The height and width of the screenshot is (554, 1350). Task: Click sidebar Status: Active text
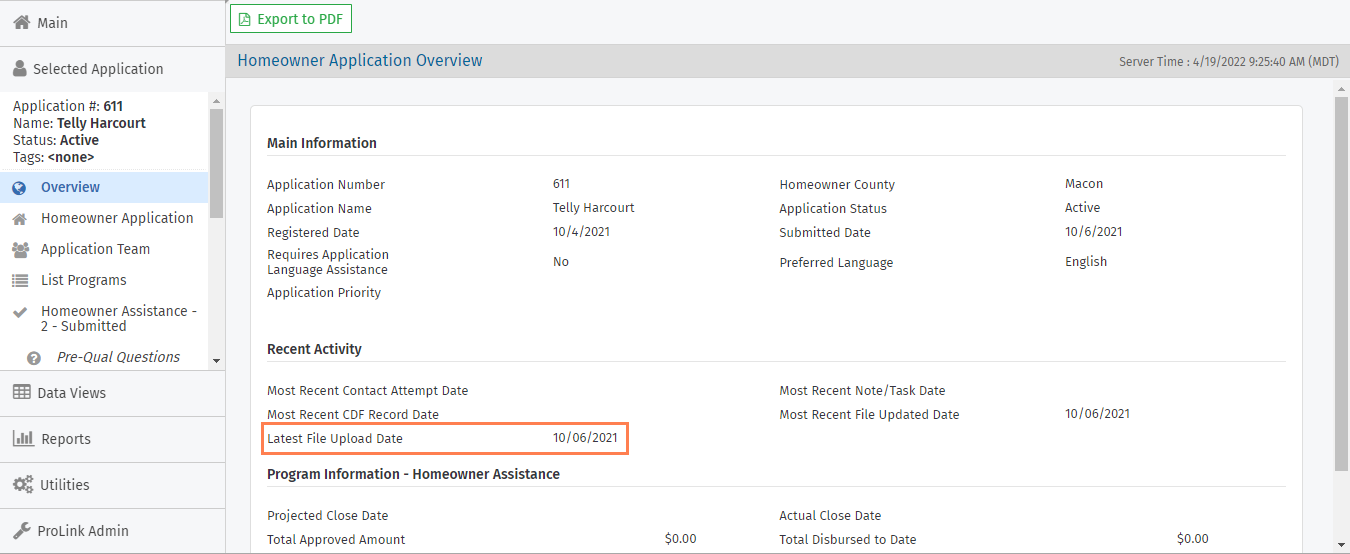point(56,141)
